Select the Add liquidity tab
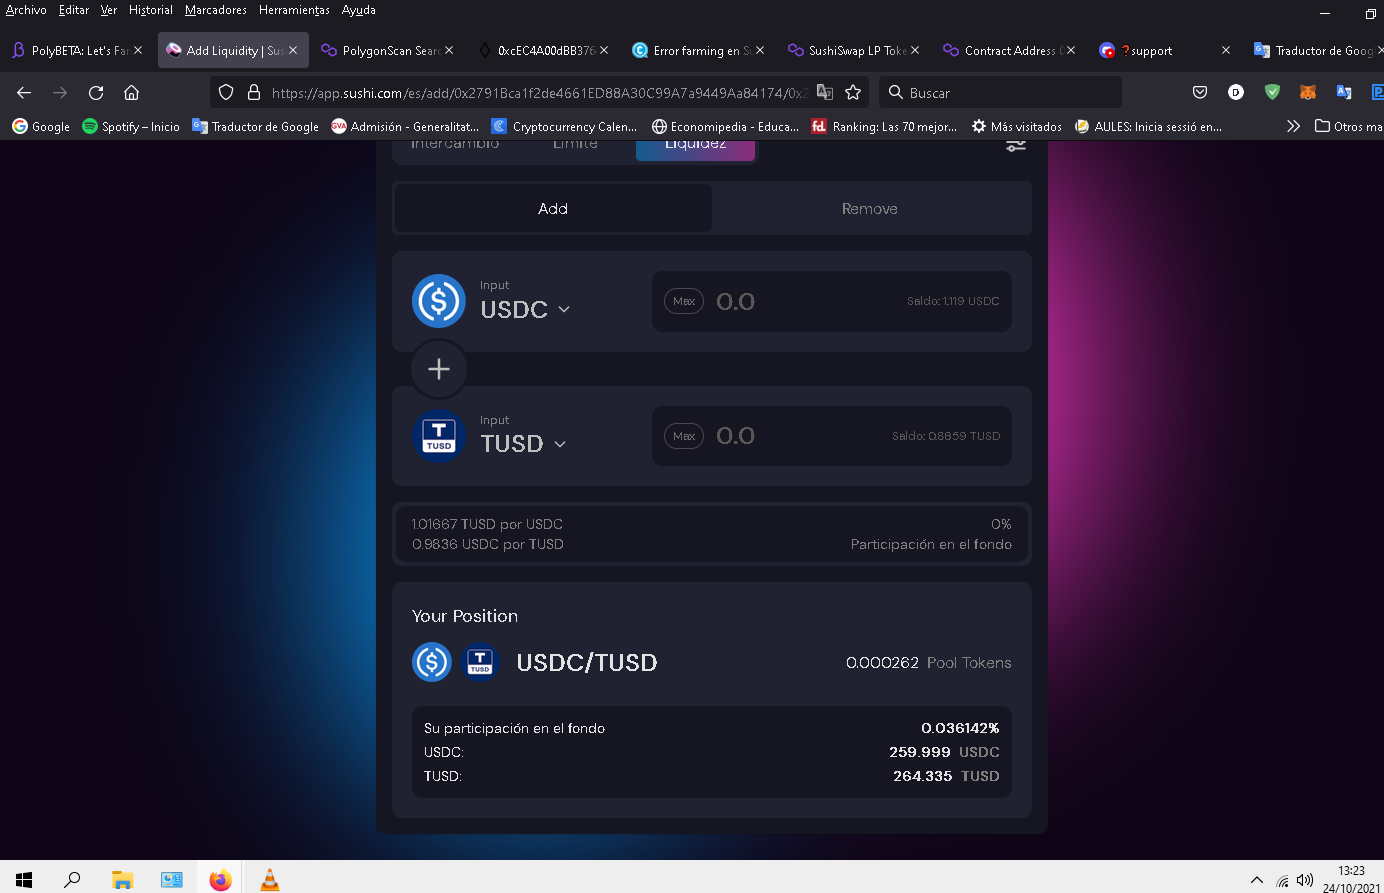This screenshot has width=1384, height=893. pyautogui.click(x=553, y=208)
